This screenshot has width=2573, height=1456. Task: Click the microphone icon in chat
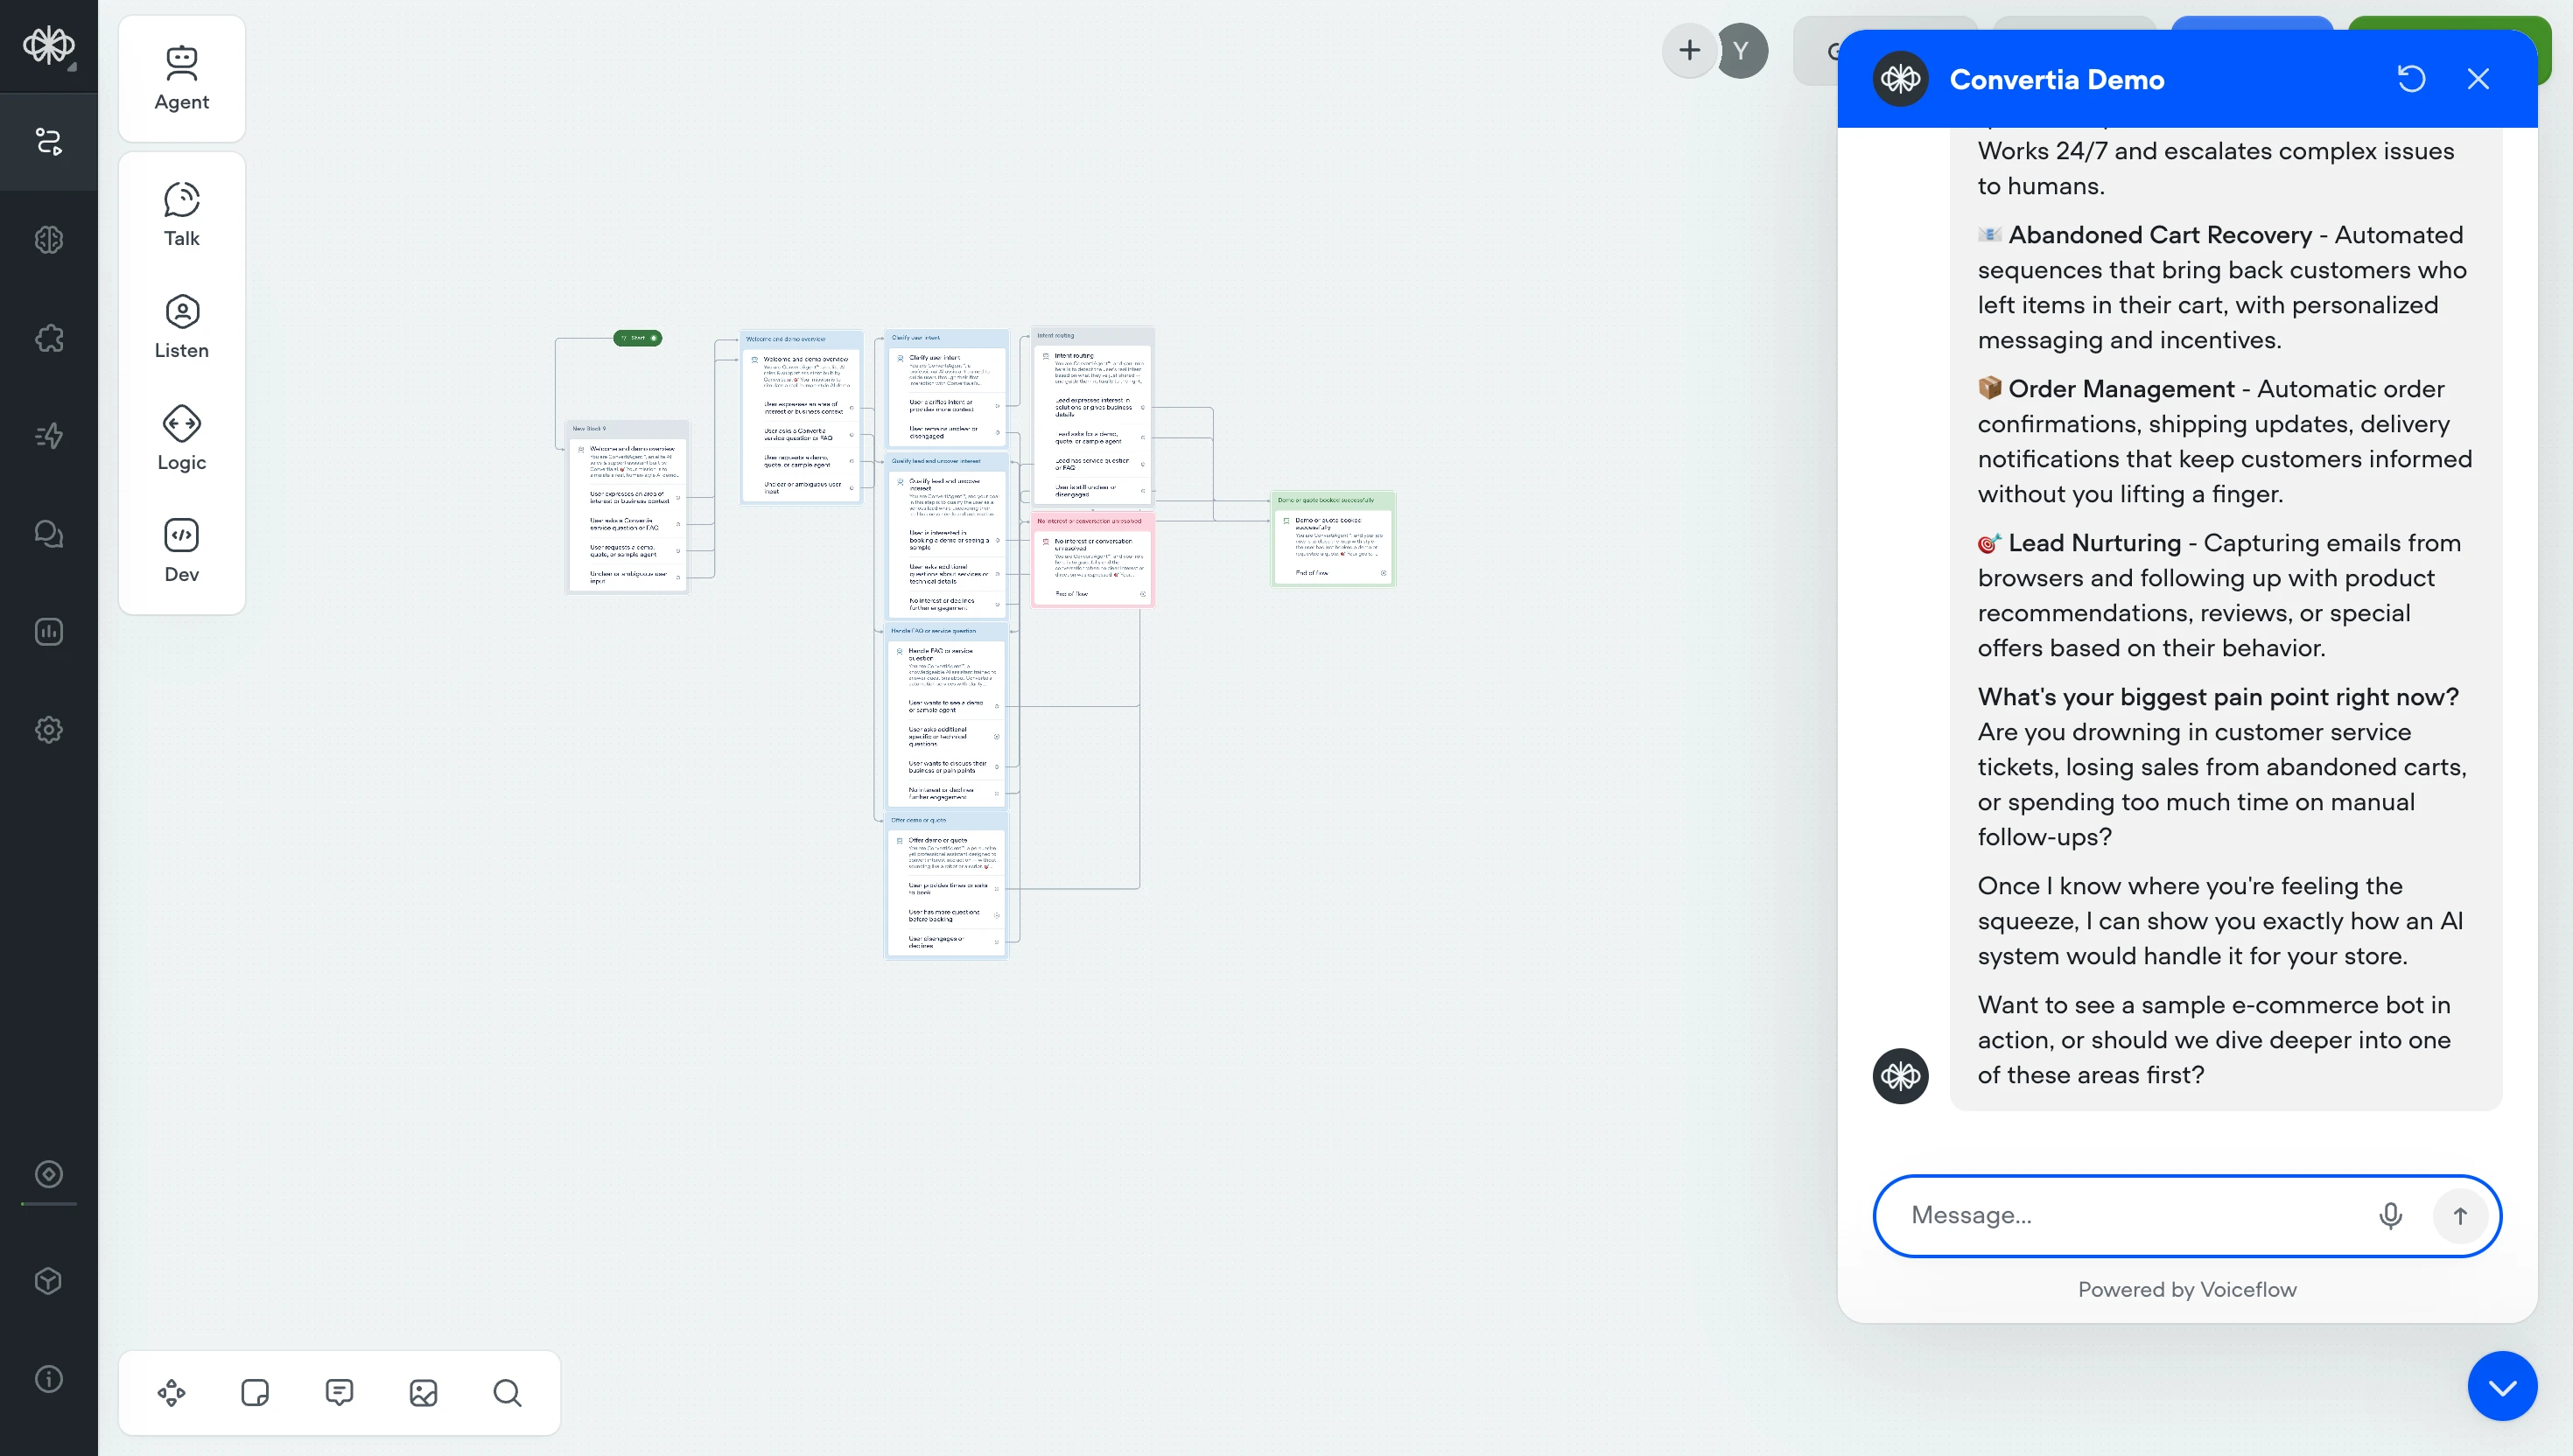point(2390,1215)
